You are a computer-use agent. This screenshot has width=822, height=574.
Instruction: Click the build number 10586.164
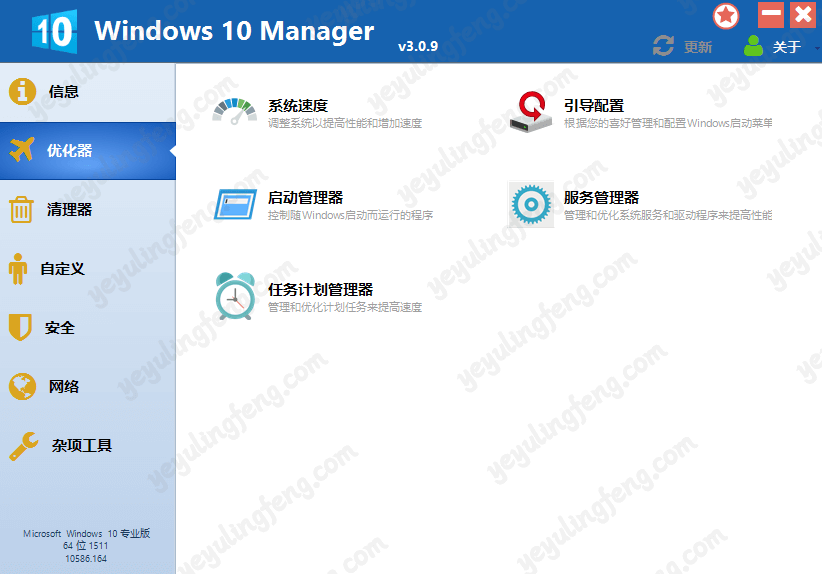click(86, 559)
